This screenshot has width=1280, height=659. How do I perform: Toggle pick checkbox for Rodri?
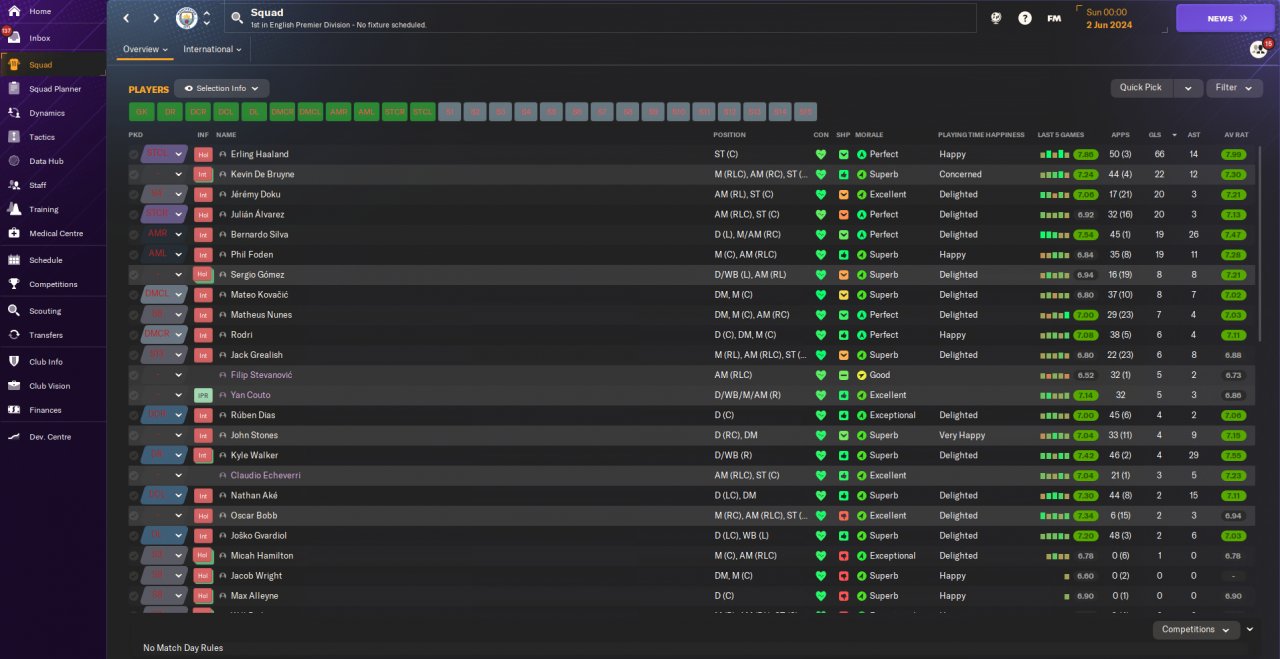point(134,335)
